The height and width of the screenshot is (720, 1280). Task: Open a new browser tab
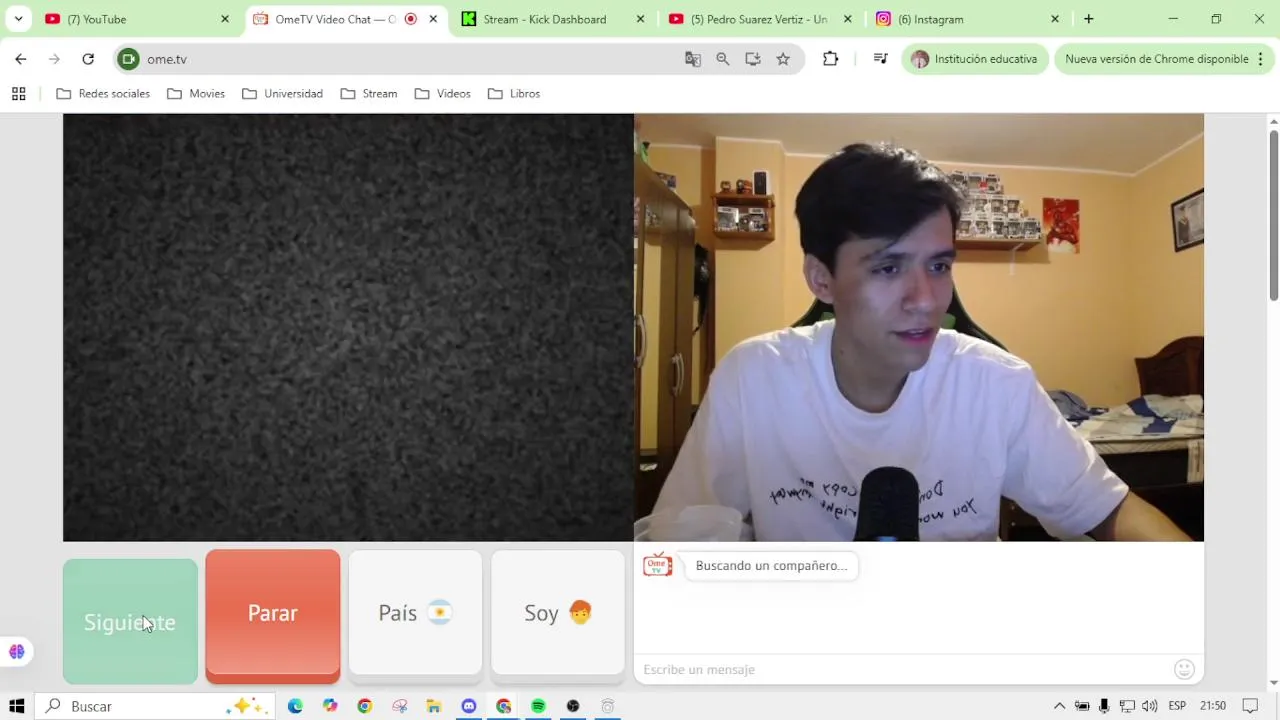point(1089,19)
